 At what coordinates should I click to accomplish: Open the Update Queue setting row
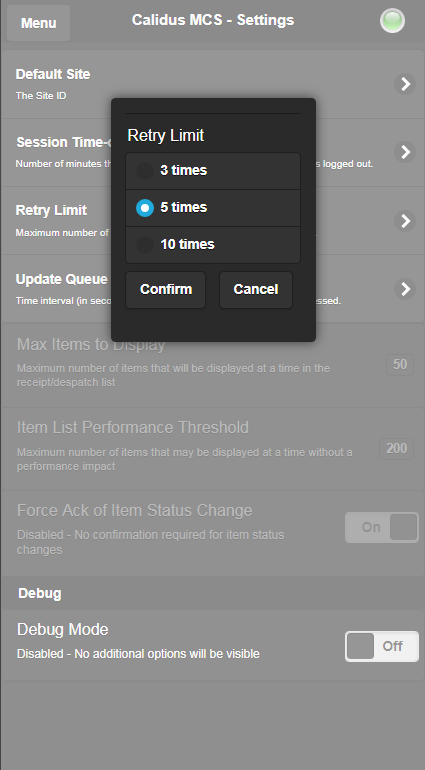point(213,289)
